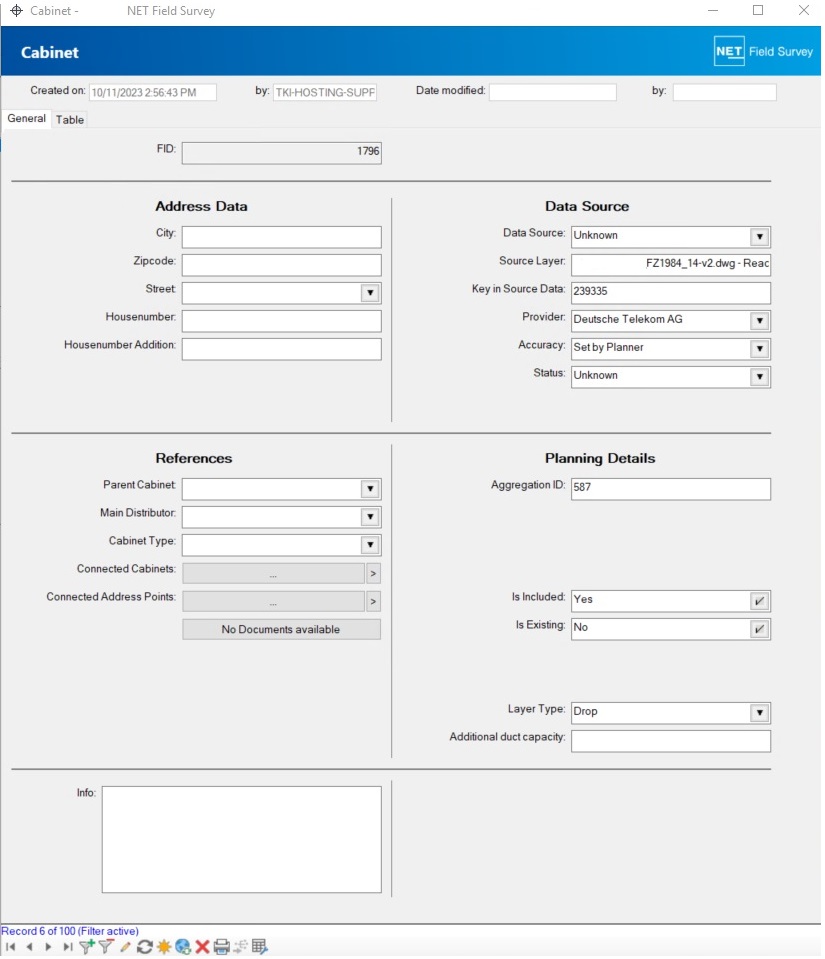Click the pencil edit icon
This screenshot has height=959, width=825.
coord(125,947)
